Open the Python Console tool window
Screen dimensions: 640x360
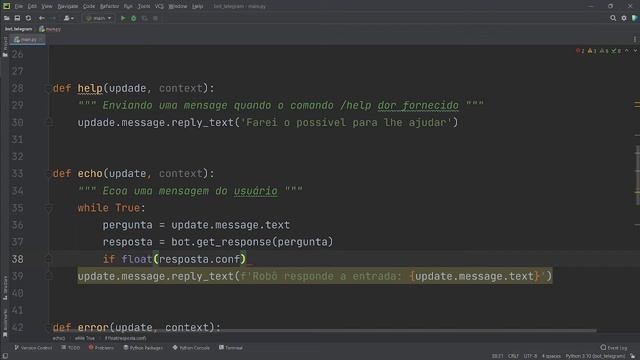(x=191, y=348)
